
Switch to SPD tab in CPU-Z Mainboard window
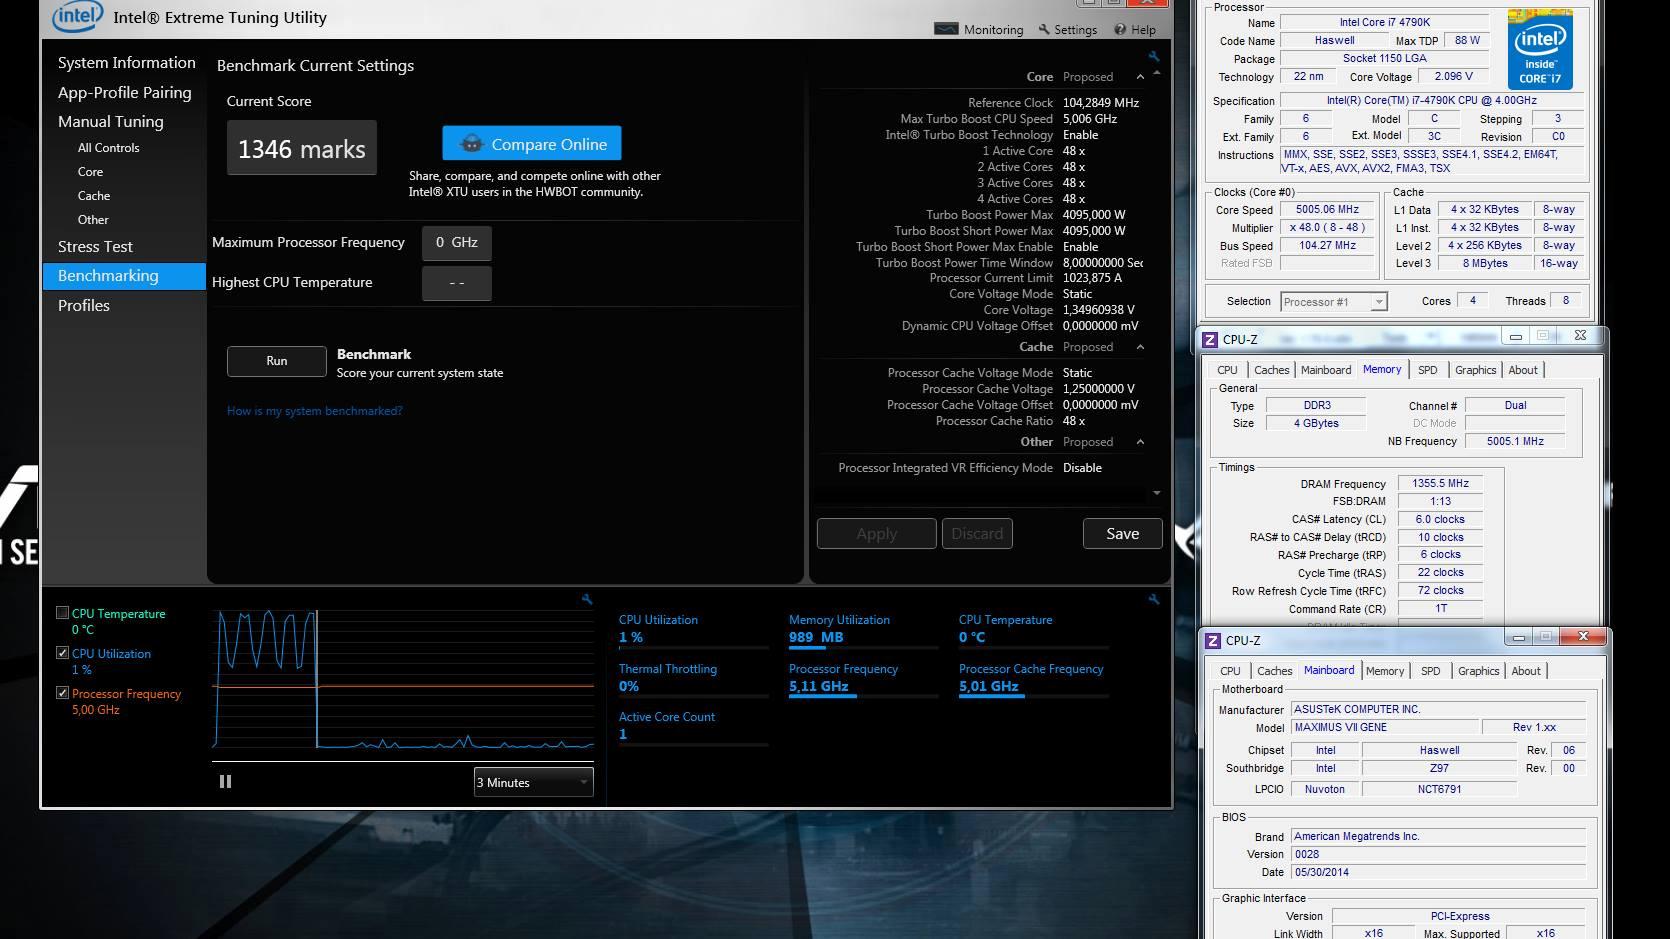point(1430,671)
